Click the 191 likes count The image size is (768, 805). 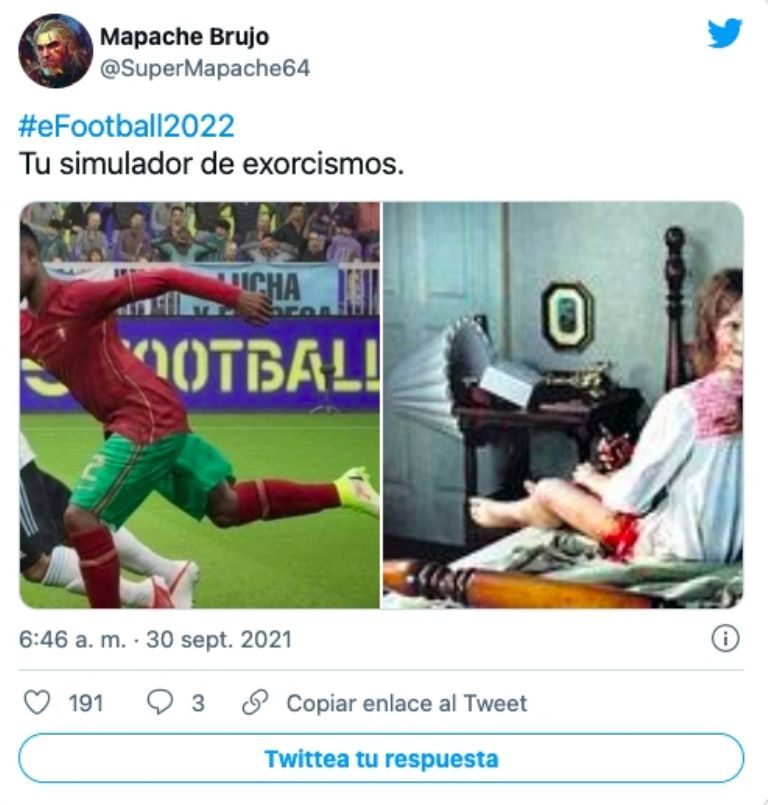(86, 703)
